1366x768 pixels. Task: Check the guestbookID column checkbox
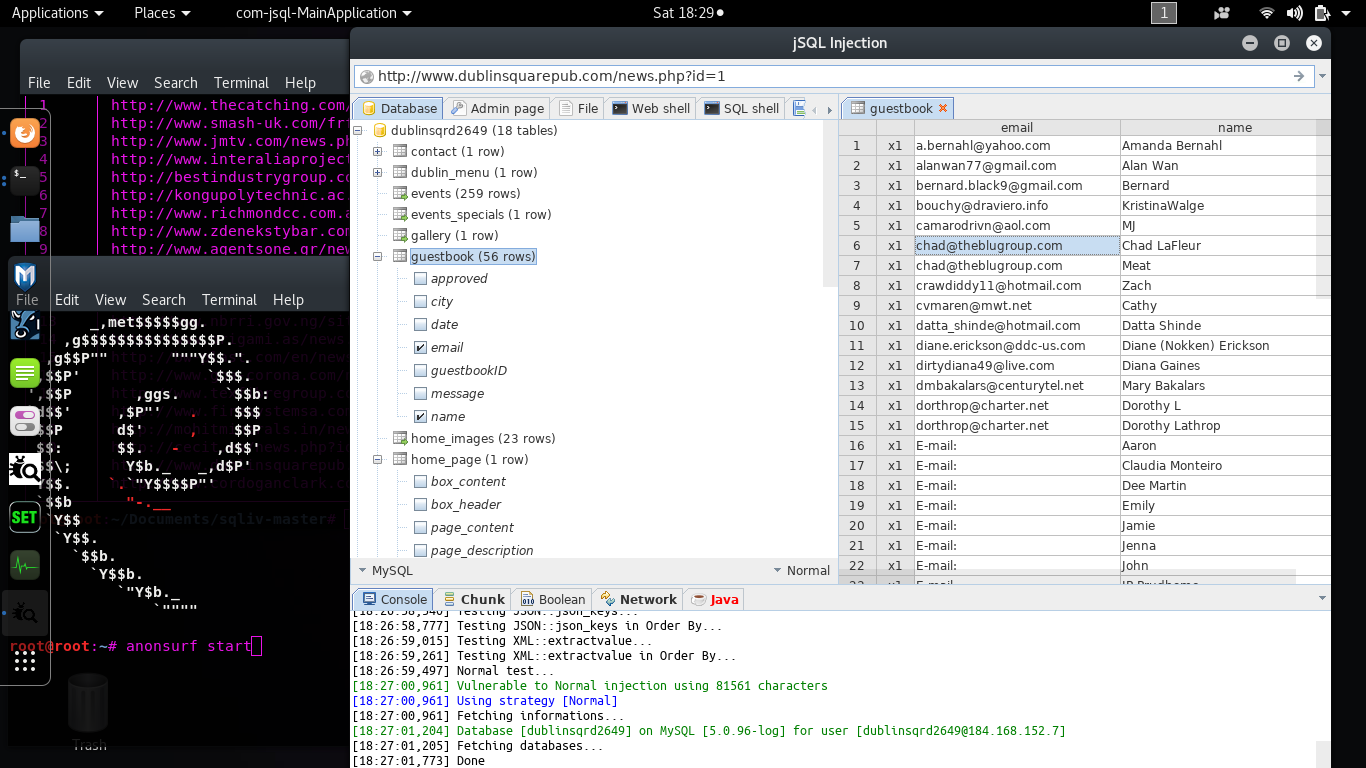tap(420, 371)
